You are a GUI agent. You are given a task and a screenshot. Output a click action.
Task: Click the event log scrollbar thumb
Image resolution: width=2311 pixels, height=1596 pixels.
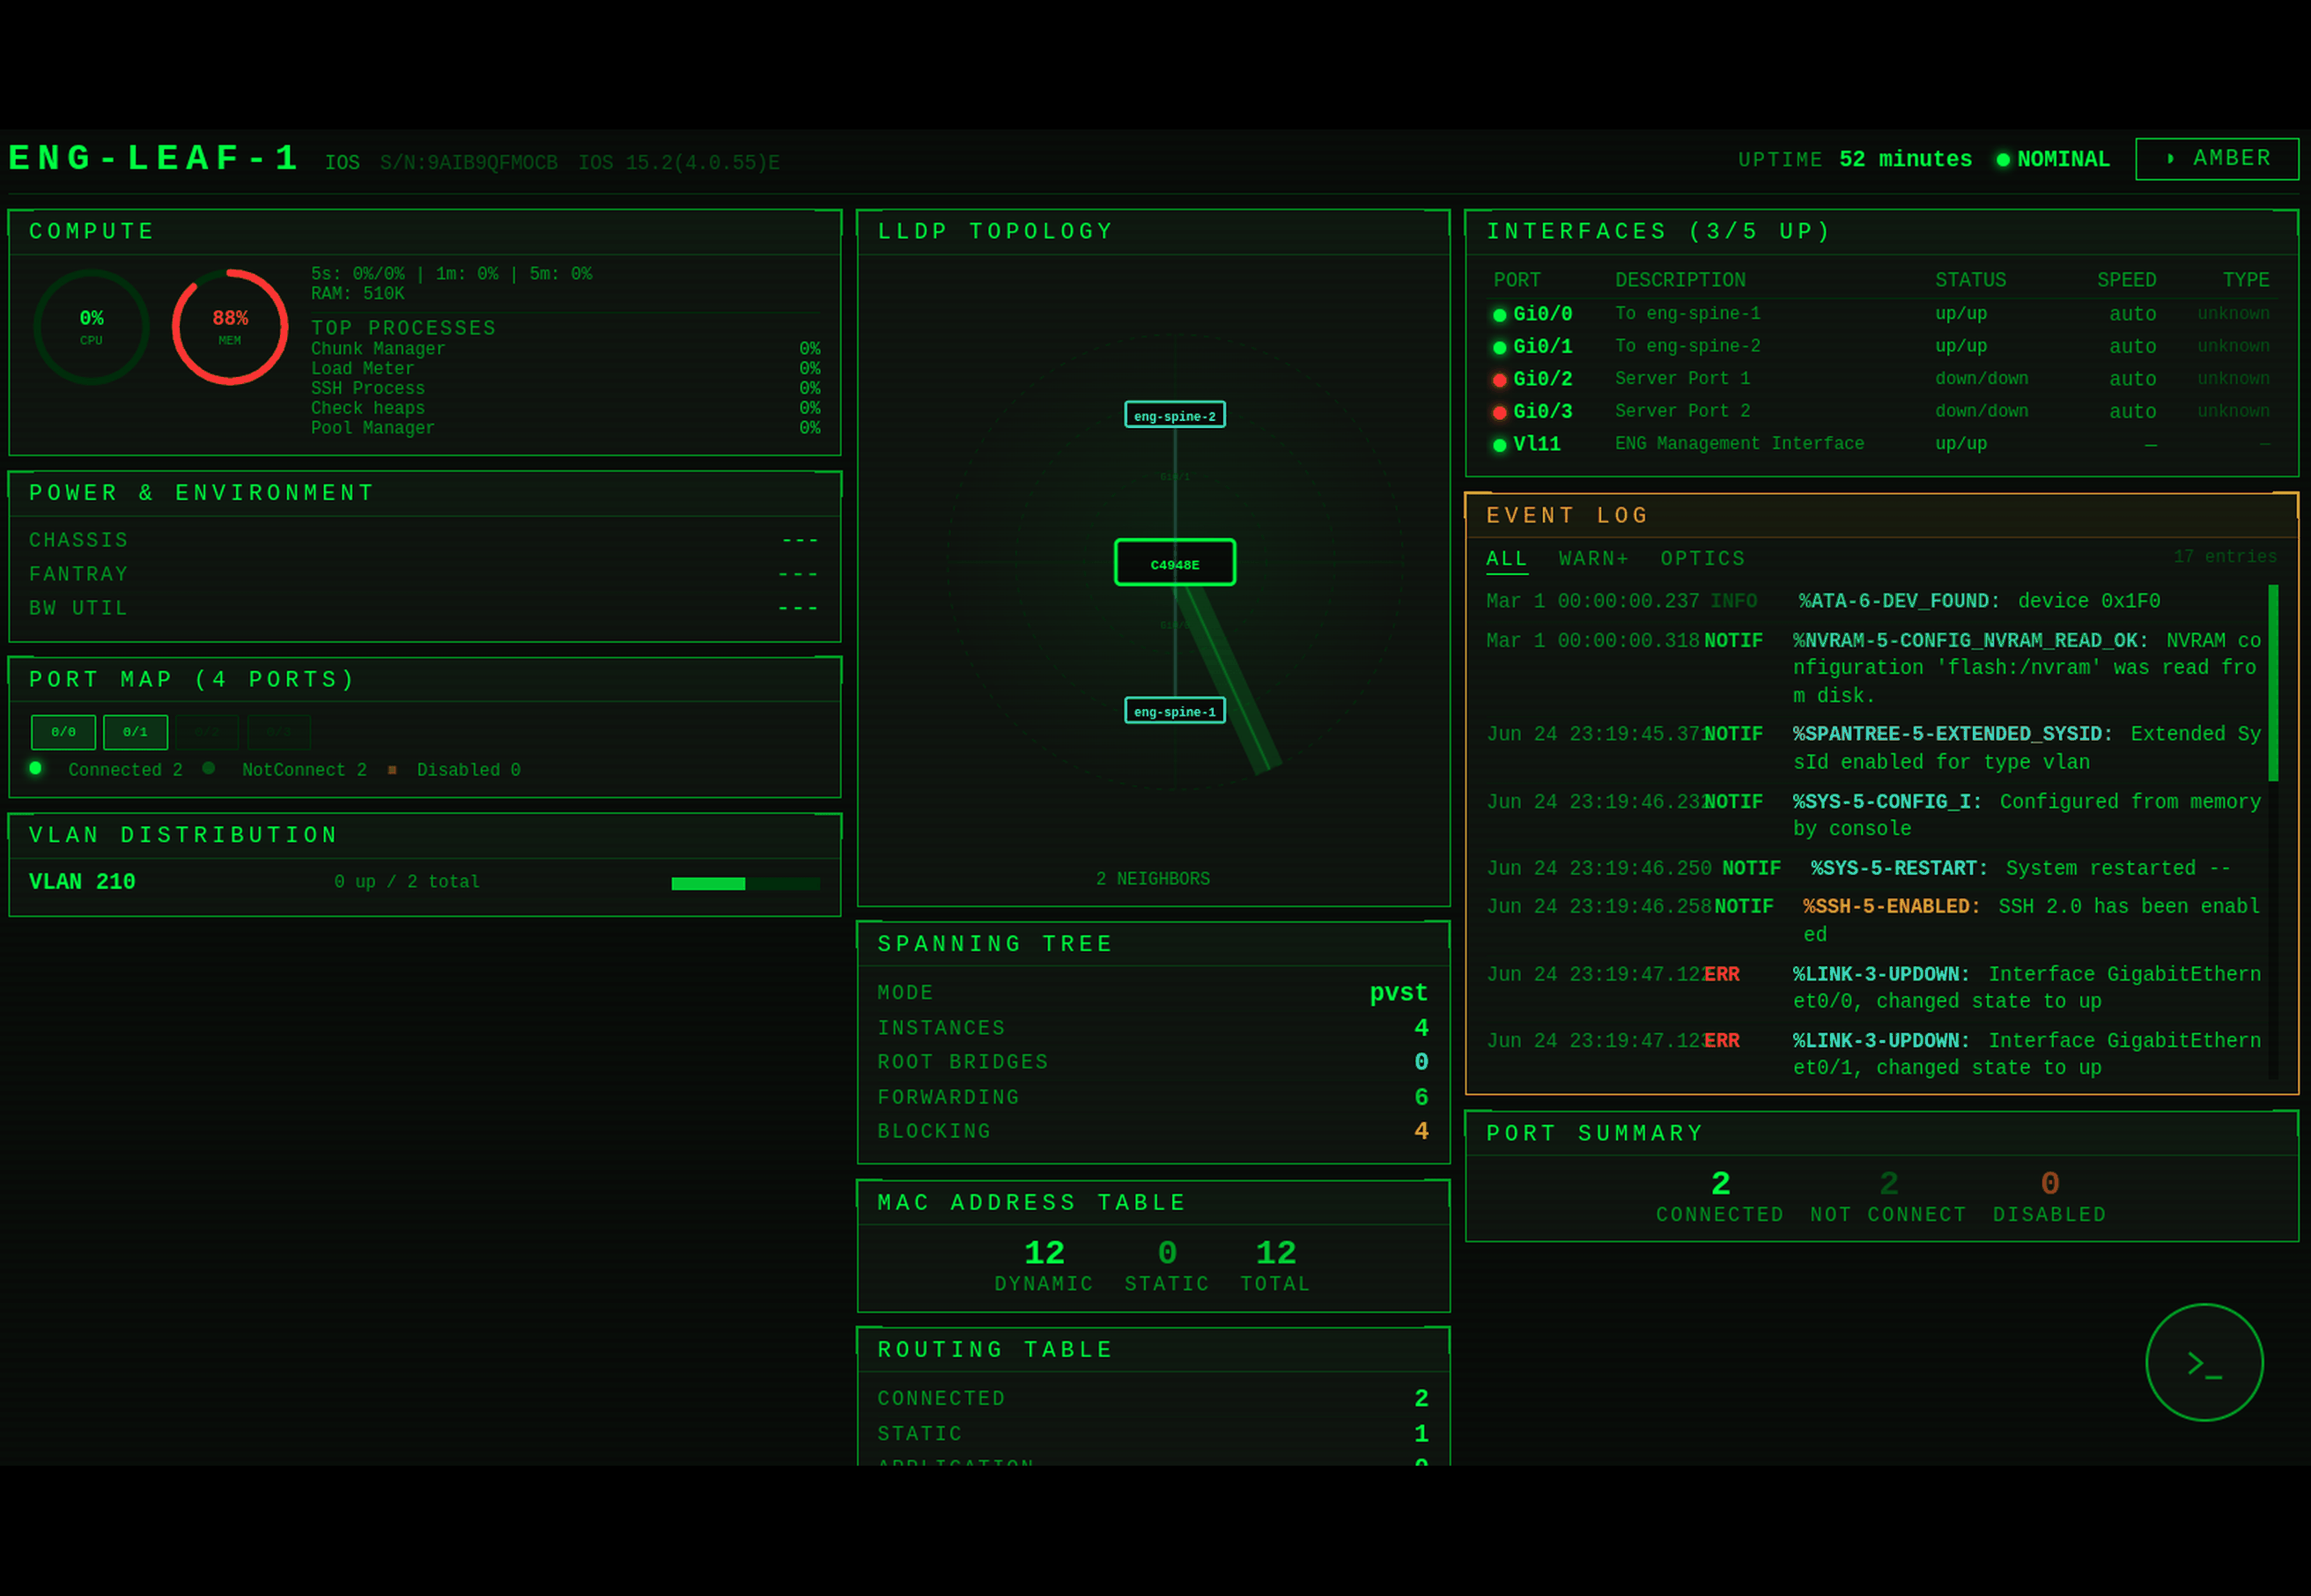[2273, 683]
